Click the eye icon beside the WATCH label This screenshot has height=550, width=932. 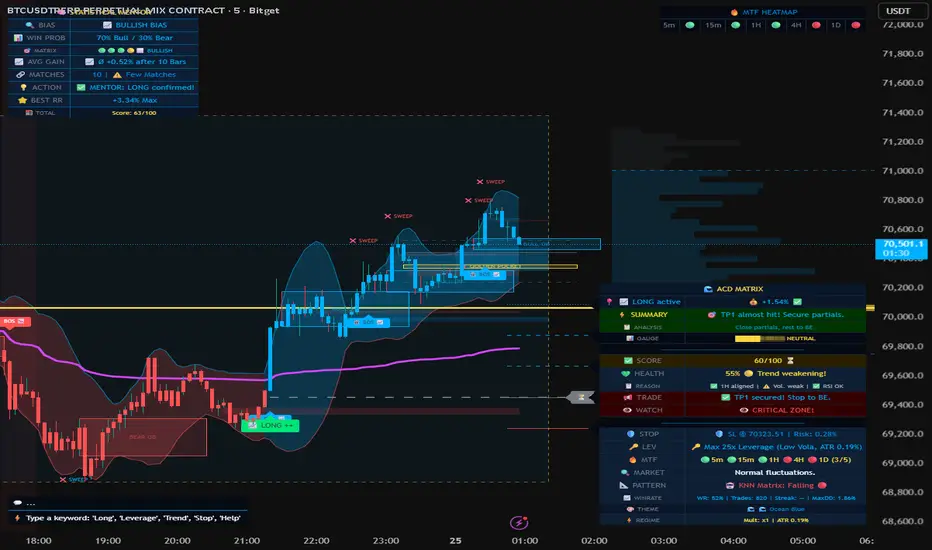pos(627,410)
